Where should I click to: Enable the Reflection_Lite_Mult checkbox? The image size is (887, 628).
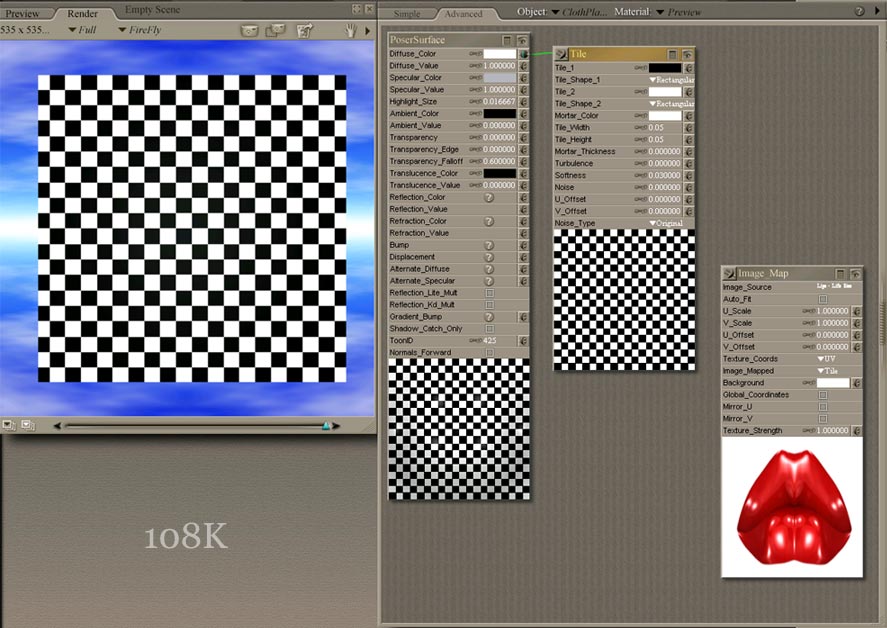pos(489,293)
